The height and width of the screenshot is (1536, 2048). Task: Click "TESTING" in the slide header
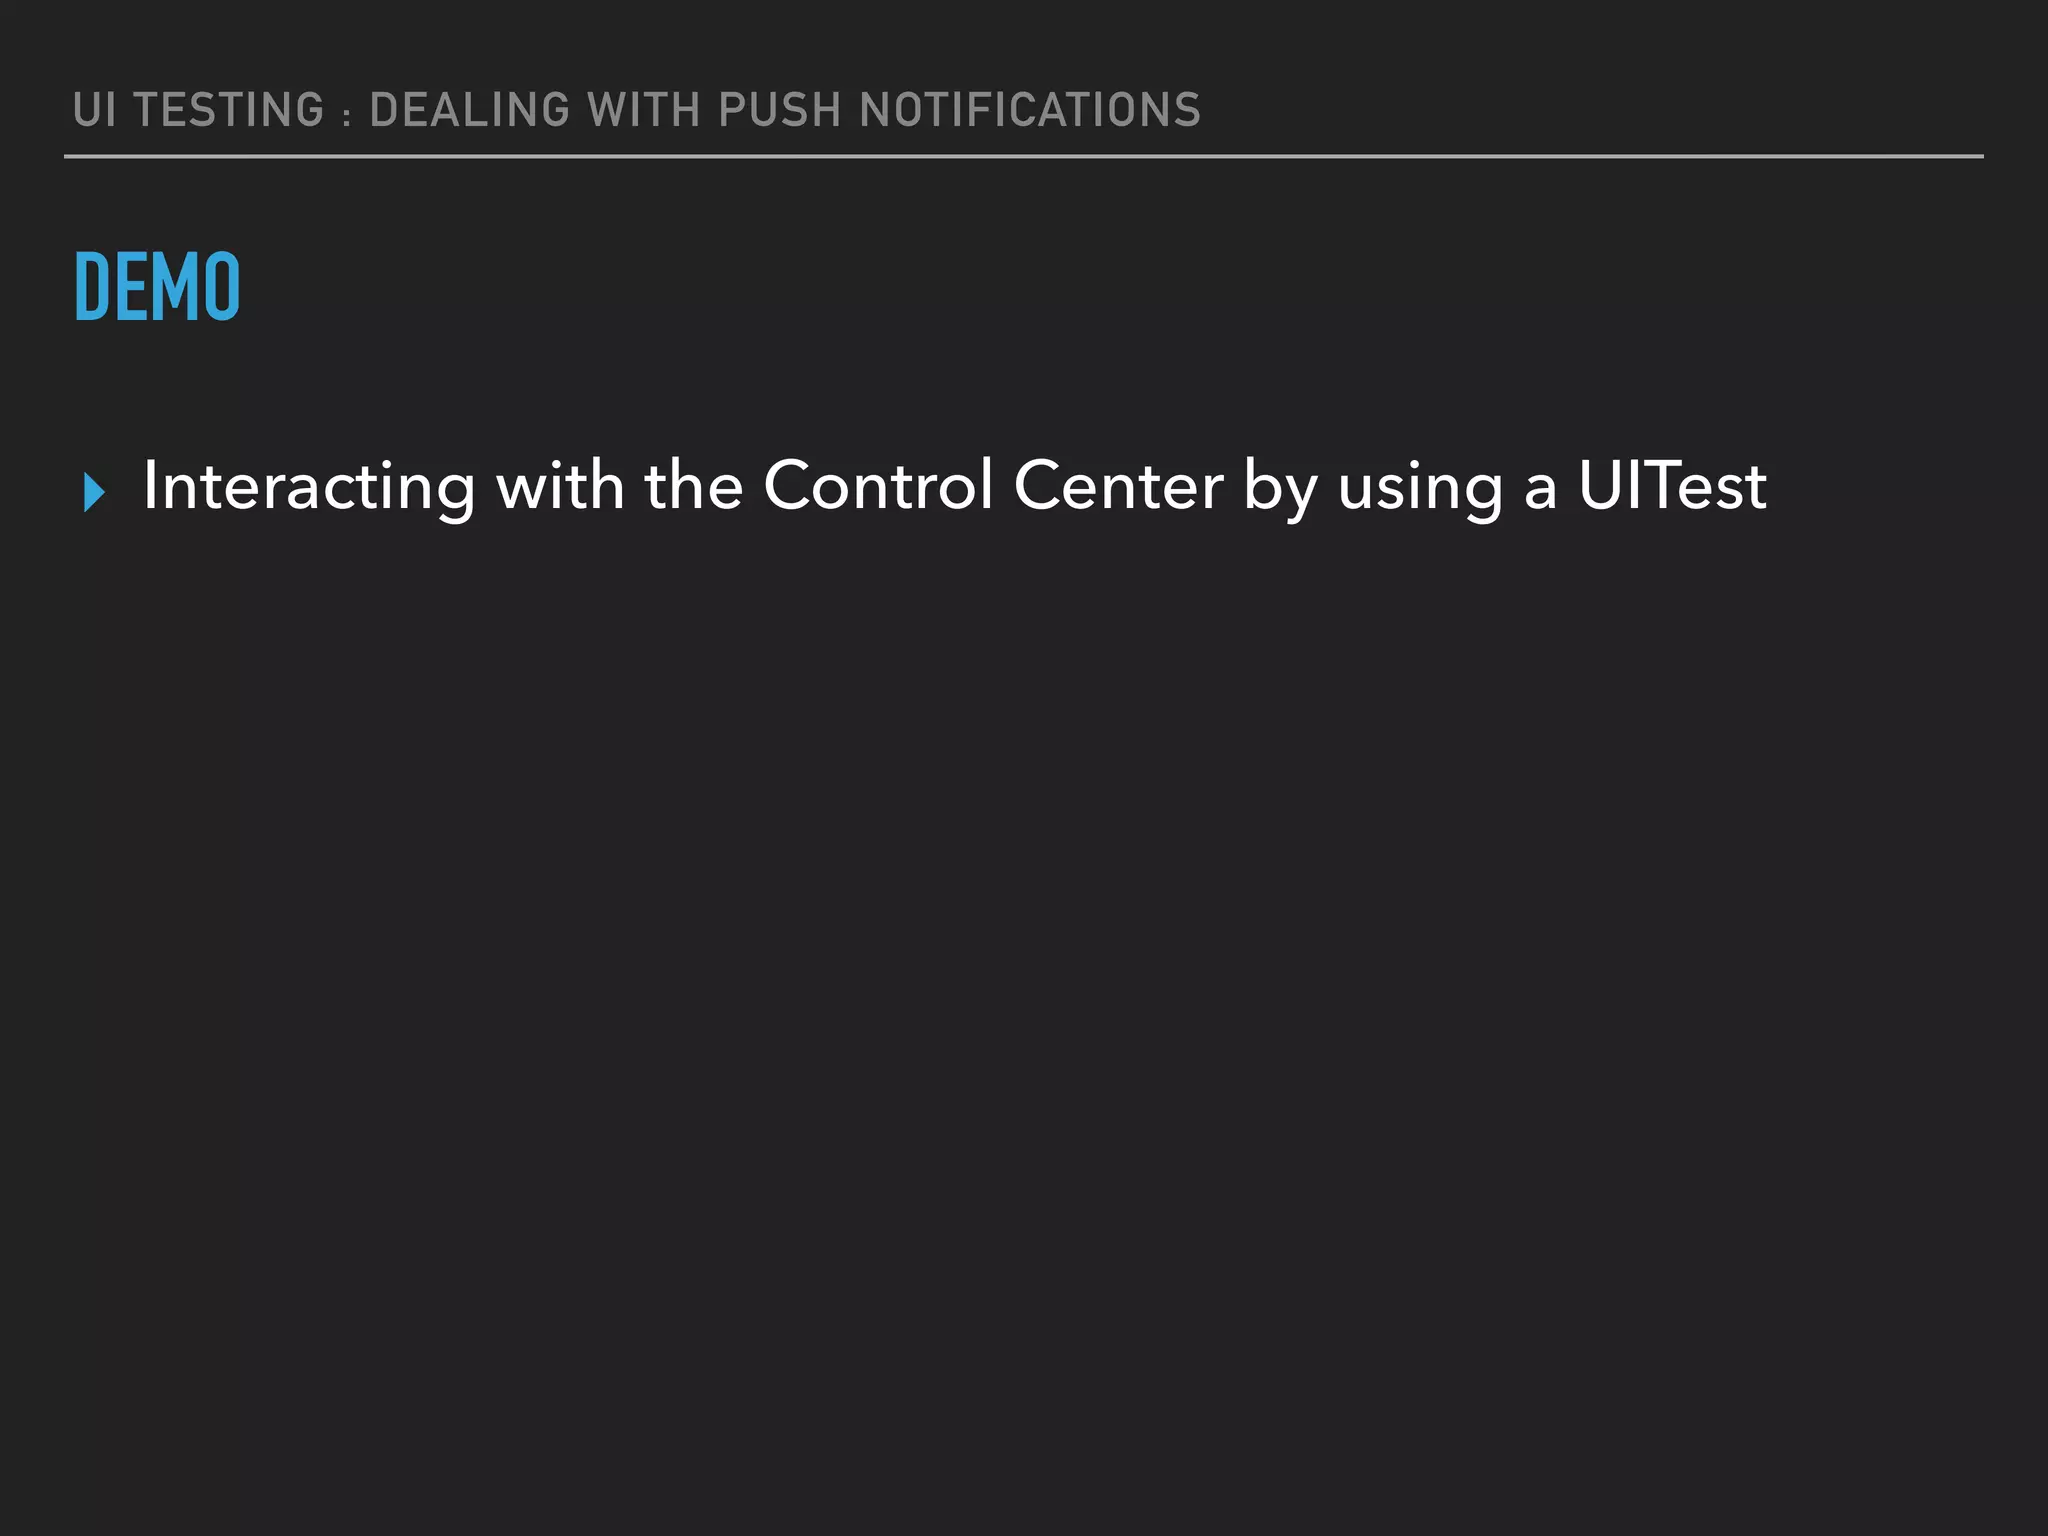tap(229, 110)
